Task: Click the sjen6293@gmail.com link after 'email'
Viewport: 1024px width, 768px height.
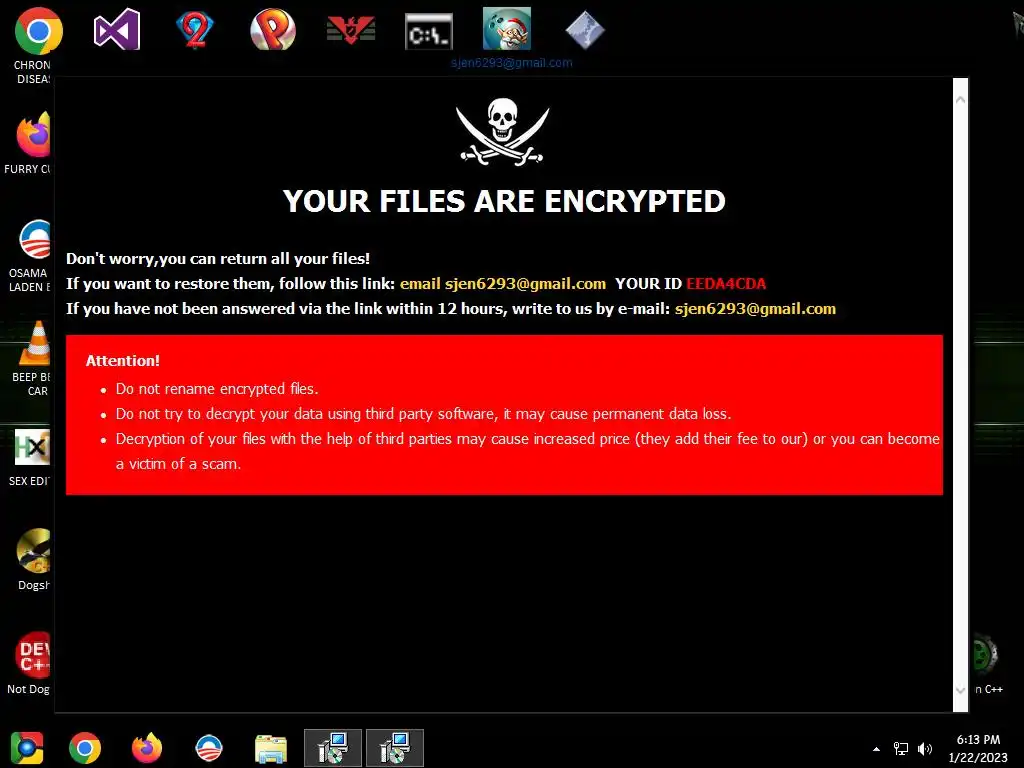Action: (x=526, y=284)
